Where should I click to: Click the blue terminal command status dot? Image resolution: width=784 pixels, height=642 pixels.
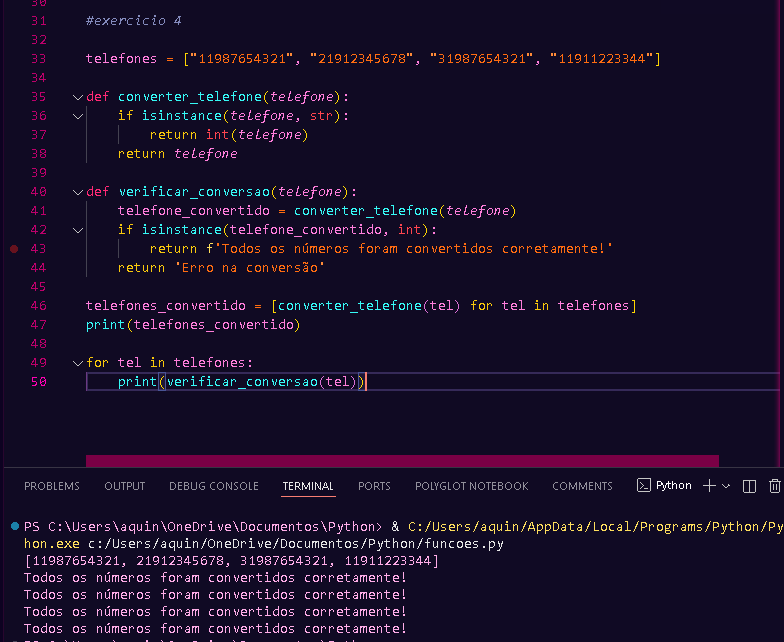coord(15,526)
